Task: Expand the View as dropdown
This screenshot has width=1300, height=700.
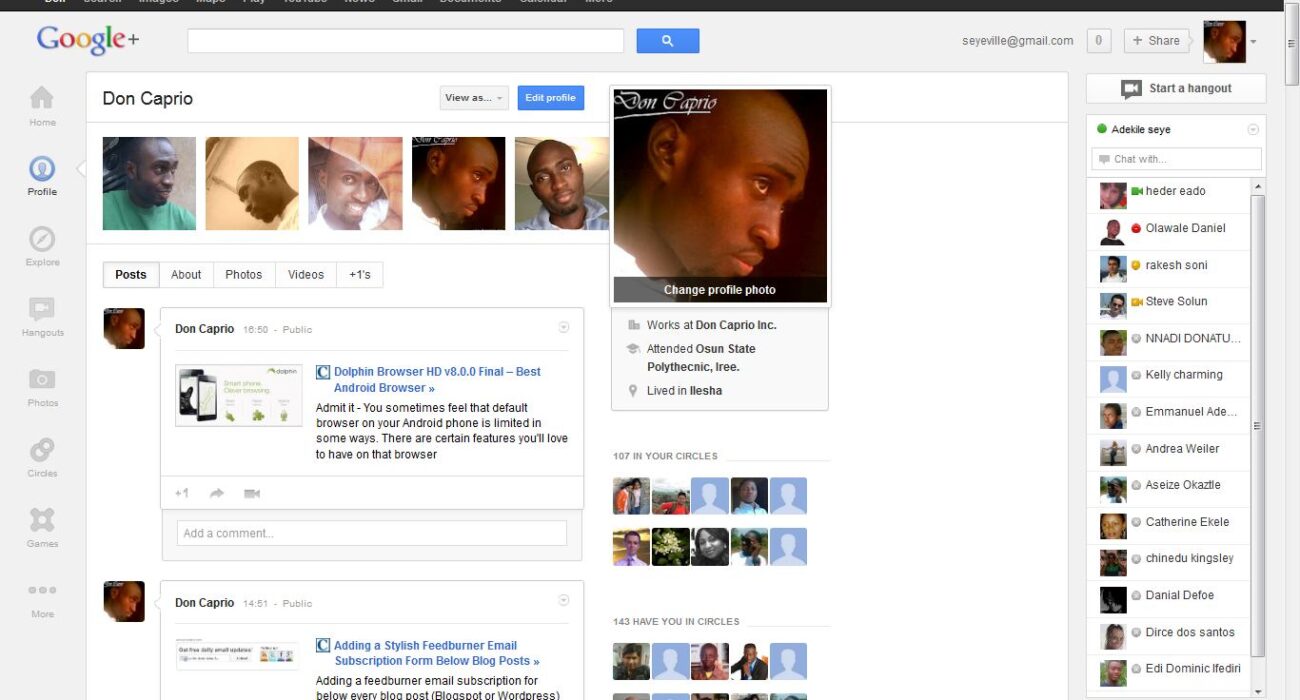Action: click(x=474, y=98)
